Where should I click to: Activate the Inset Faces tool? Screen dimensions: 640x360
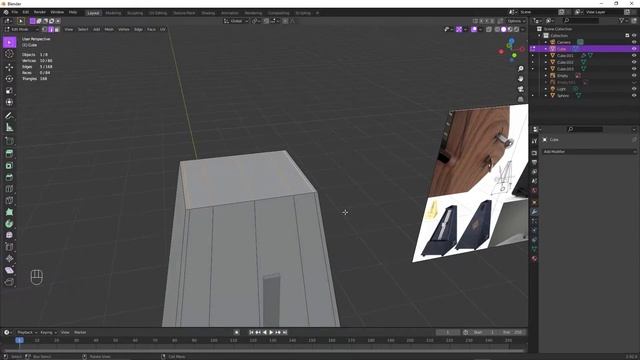[9, 165]
